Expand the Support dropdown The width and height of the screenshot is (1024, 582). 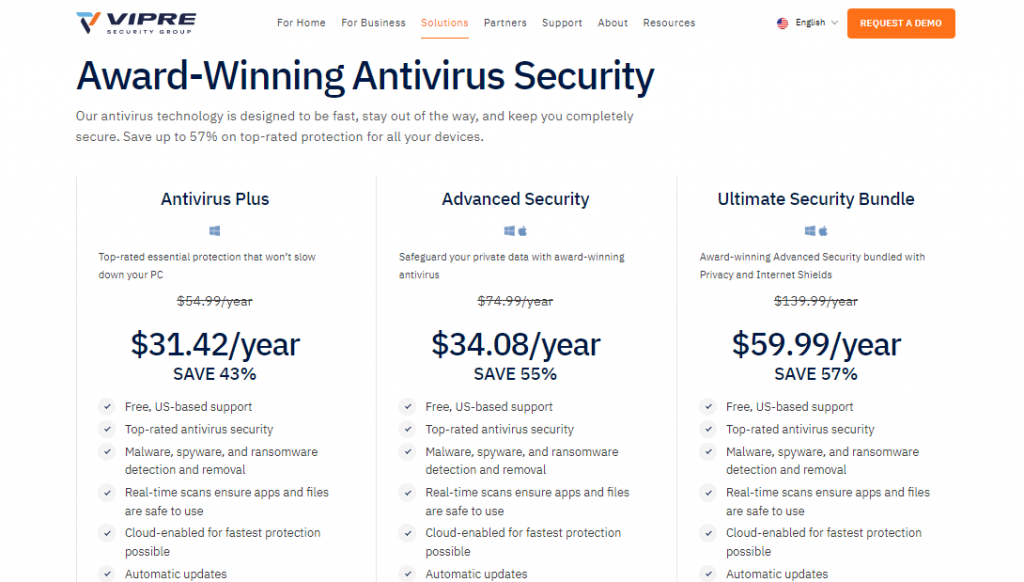coord(561,22)
